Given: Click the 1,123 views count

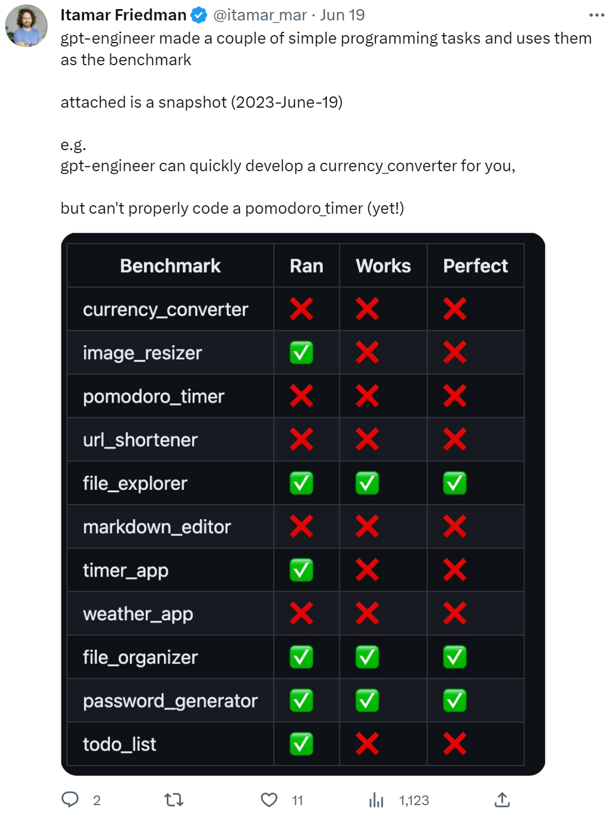Looking at the screenshot, I should click(x=414, y=800).
